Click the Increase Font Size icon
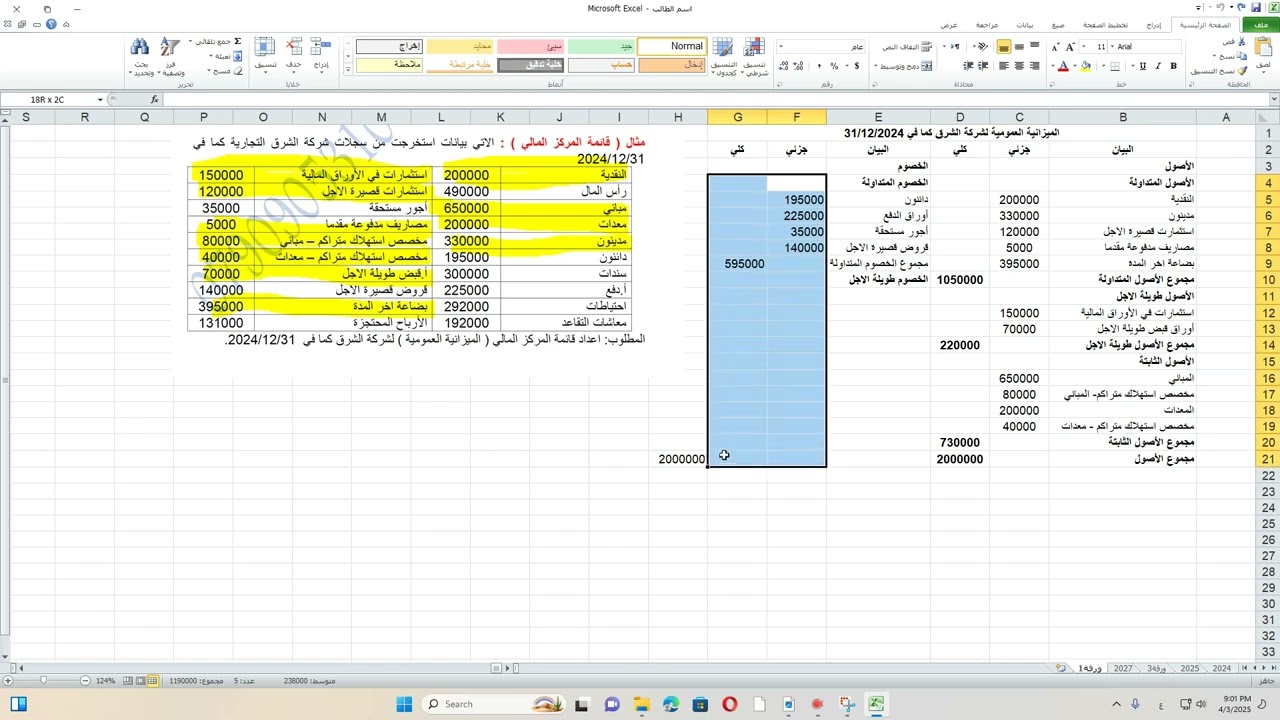The width and height of the screenshot is (1280, 720). [x=1070, y=47]
